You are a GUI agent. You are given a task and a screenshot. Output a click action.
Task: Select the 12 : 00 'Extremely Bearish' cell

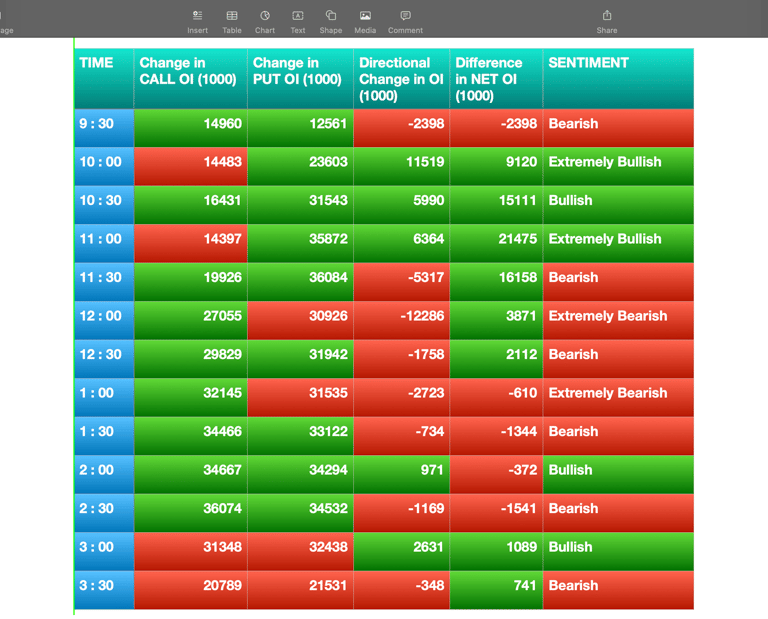(x=618, y=320)
